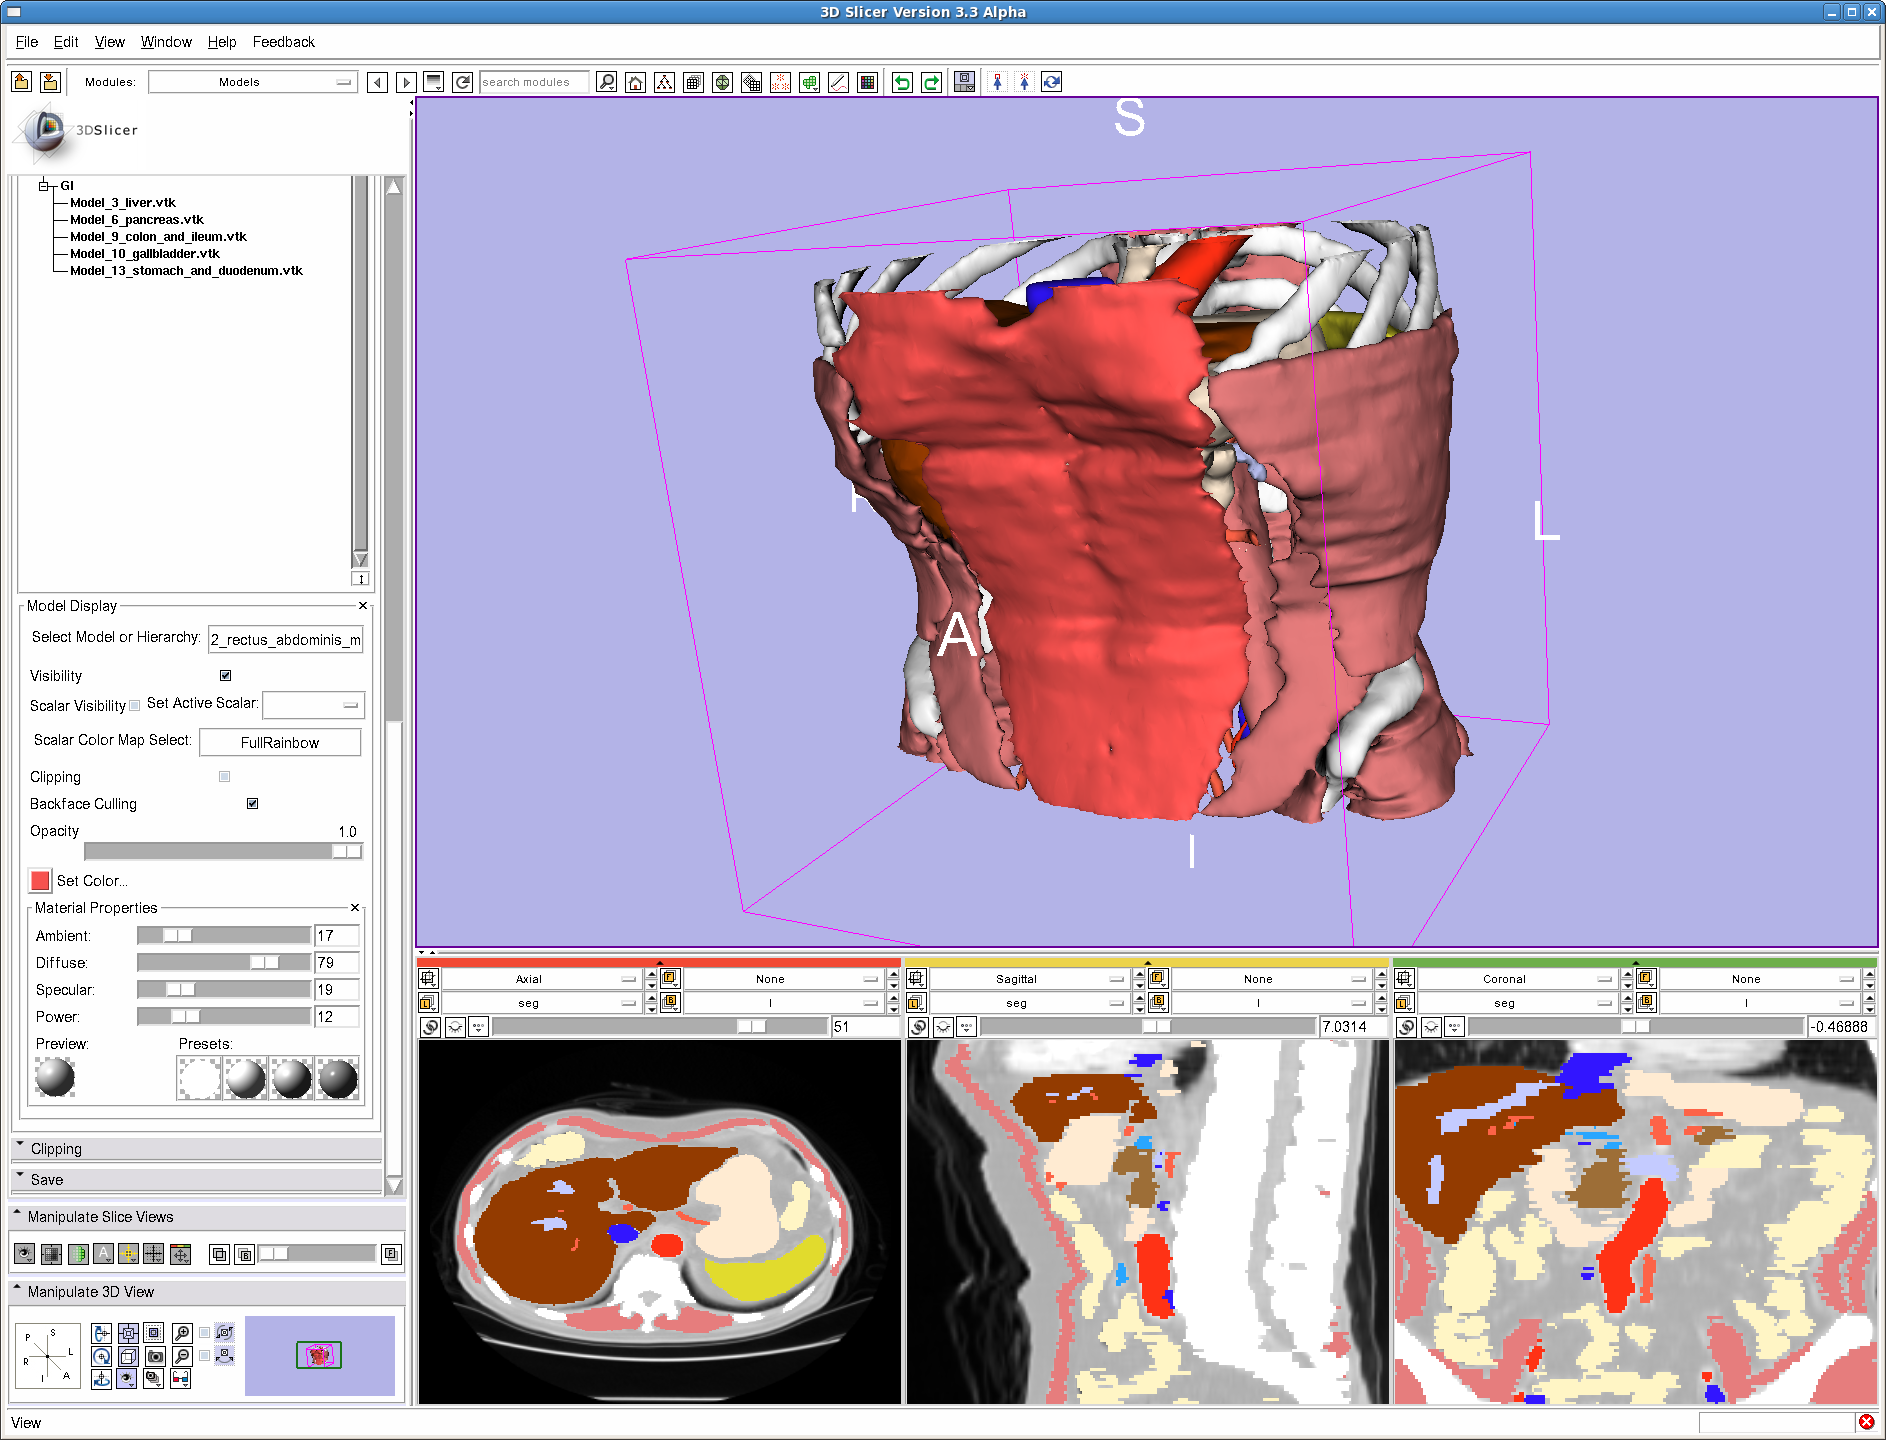This screenshot has height=1440, width=1886.
Task: Open the Feedback menu
Action: tap(283, 42)
